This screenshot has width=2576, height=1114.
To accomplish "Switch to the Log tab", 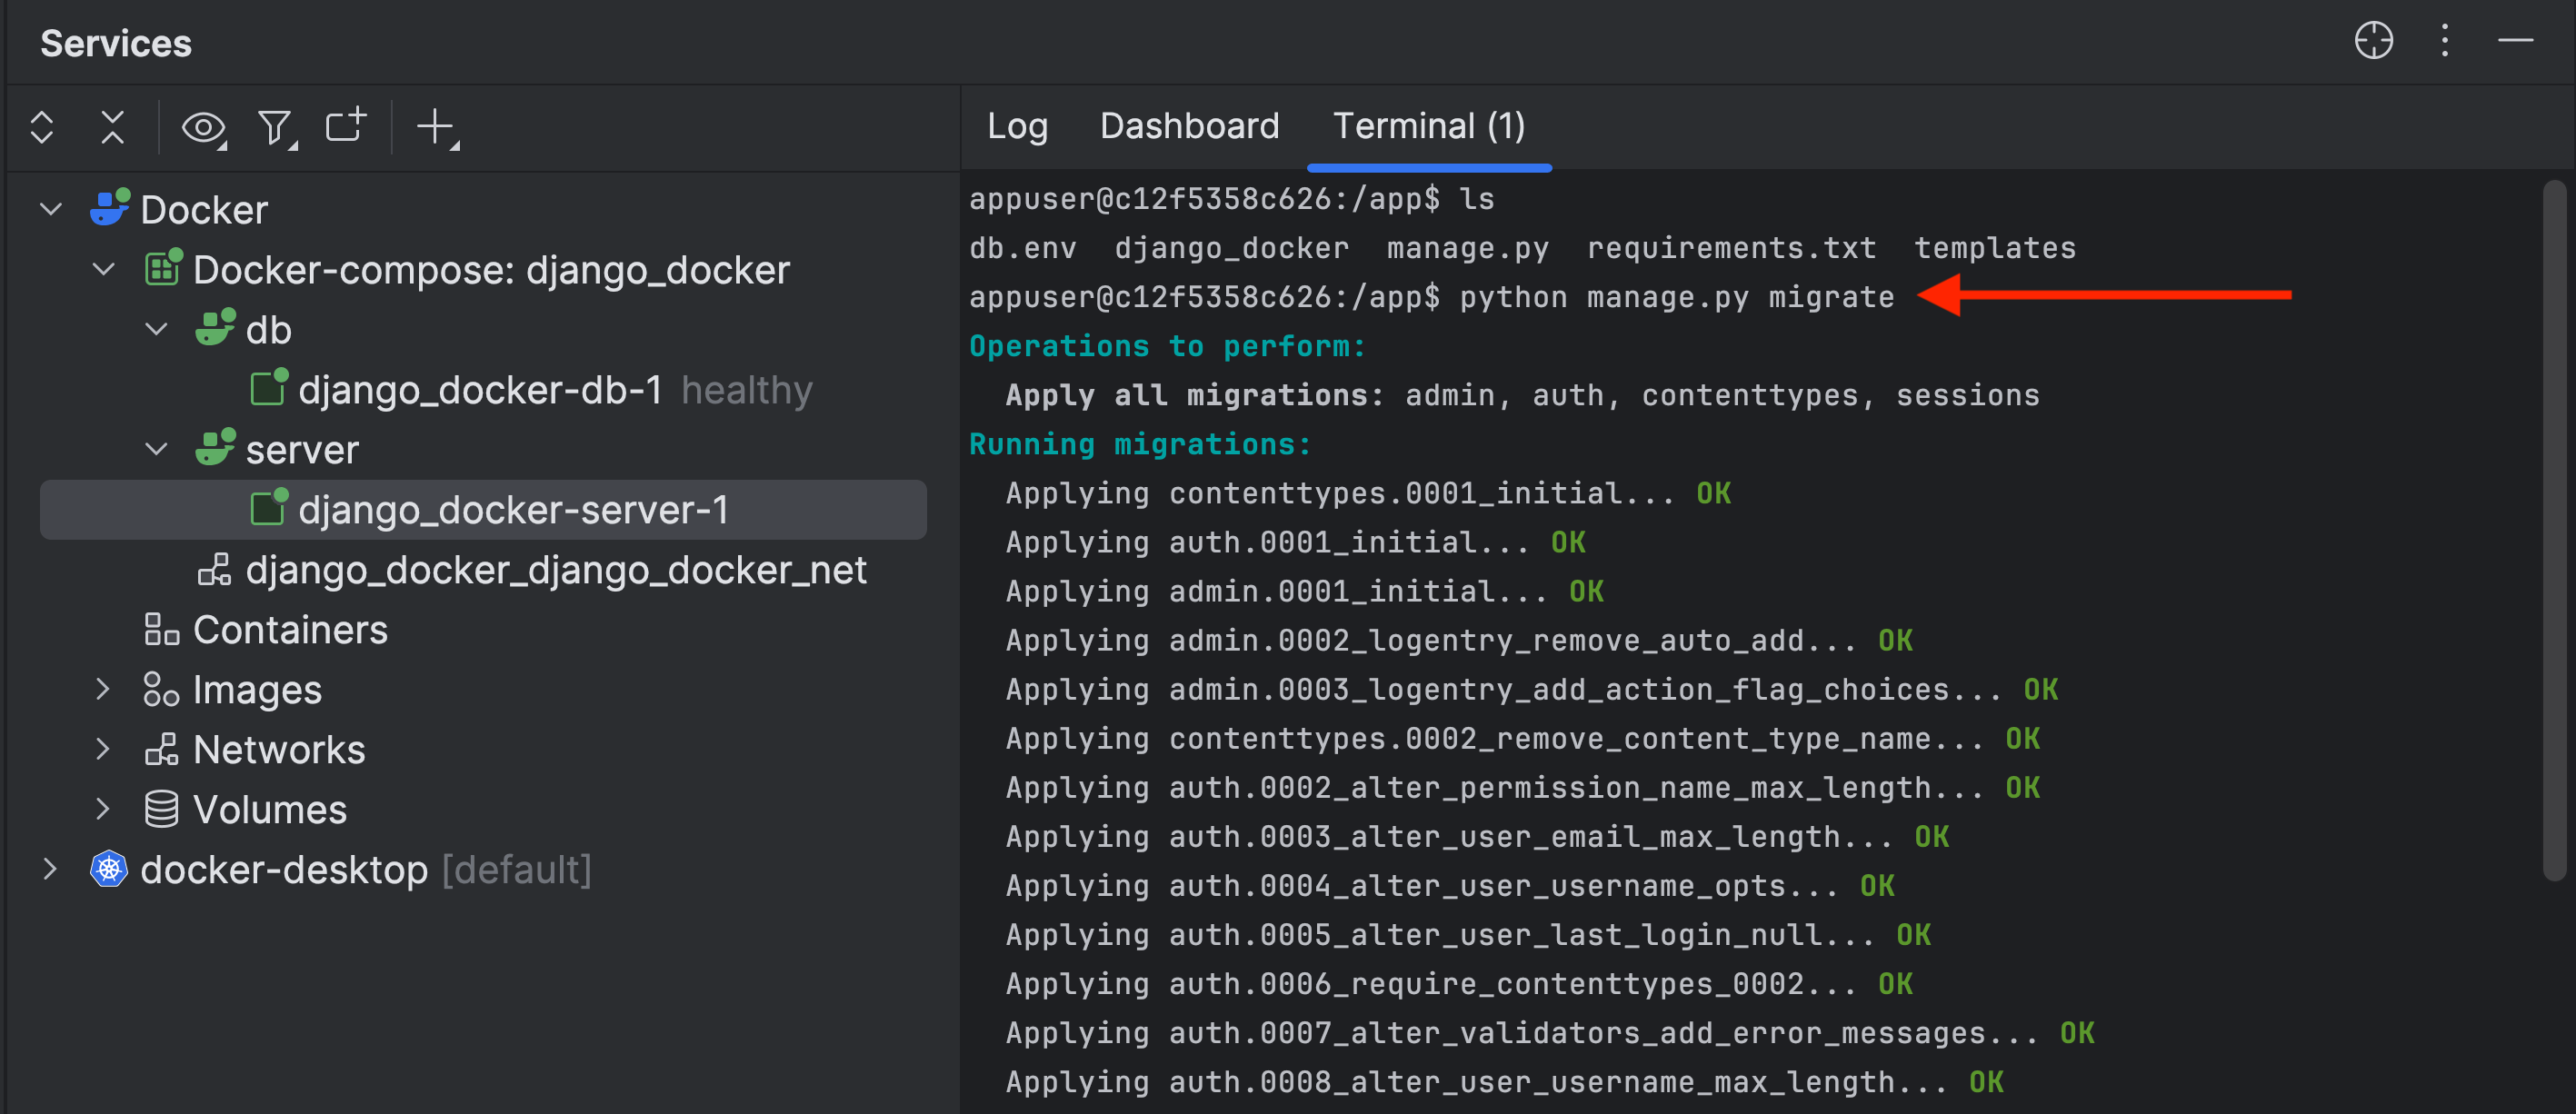I will coord(1017,126).
